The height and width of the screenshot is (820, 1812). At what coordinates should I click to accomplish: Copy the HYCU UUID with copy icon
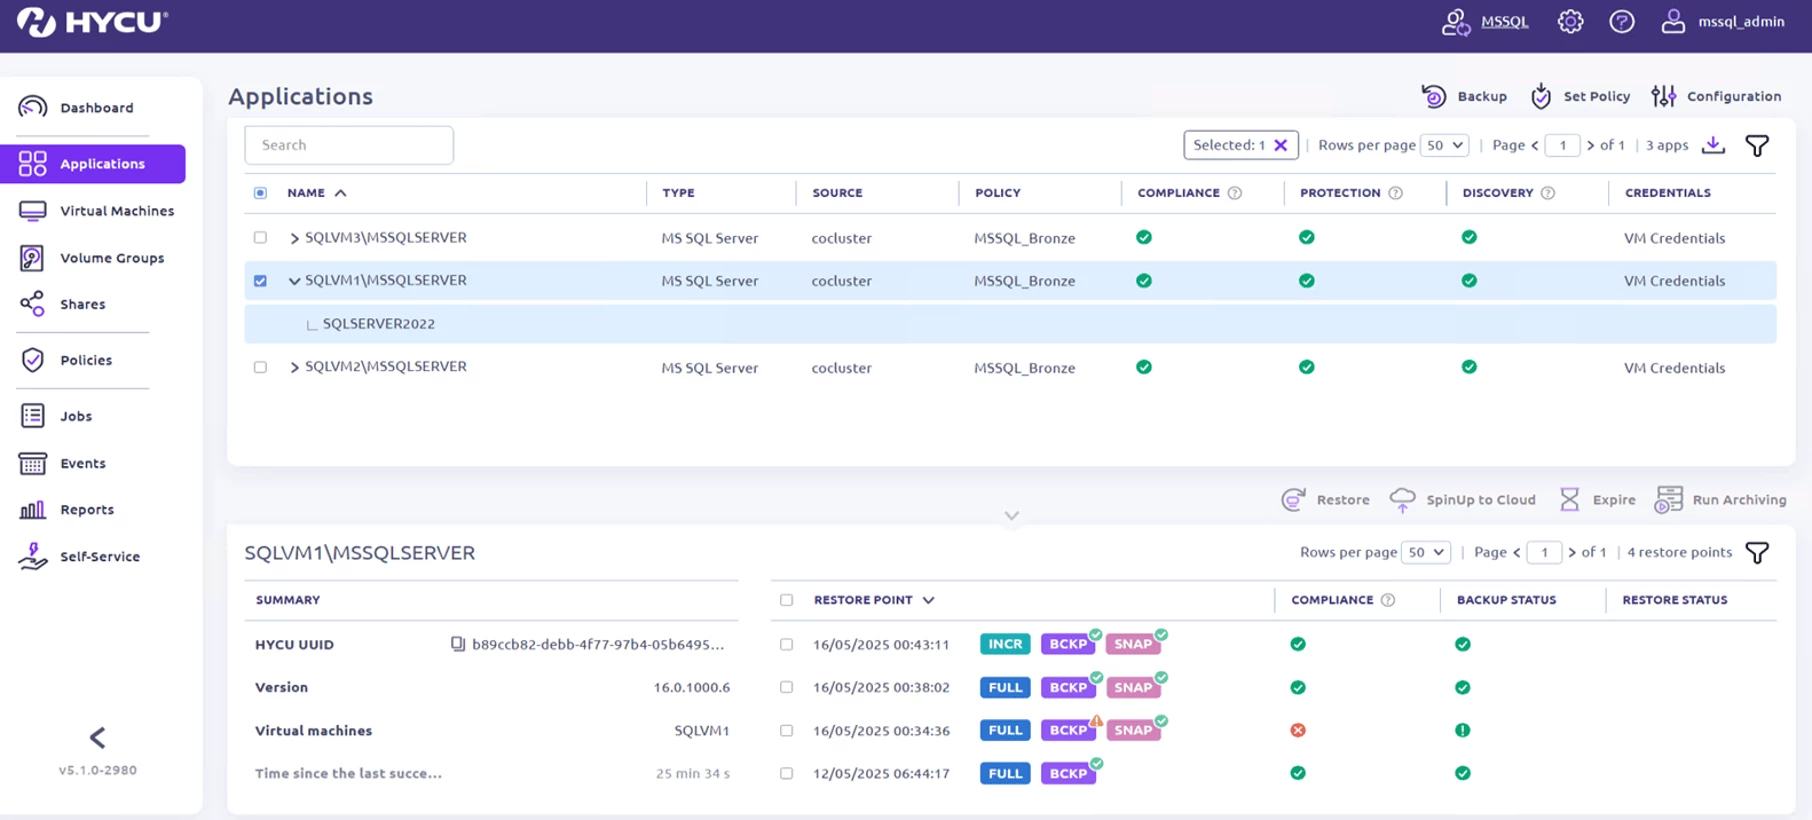pyautogui.click(x=458, y=644)
